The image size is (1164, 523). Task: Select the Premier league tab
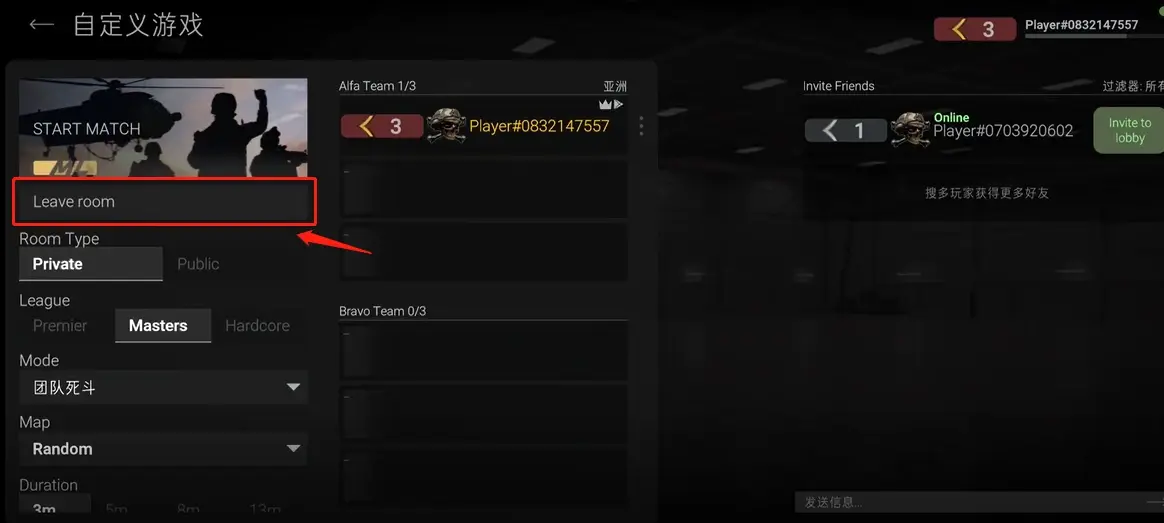[x=60, y=326]
